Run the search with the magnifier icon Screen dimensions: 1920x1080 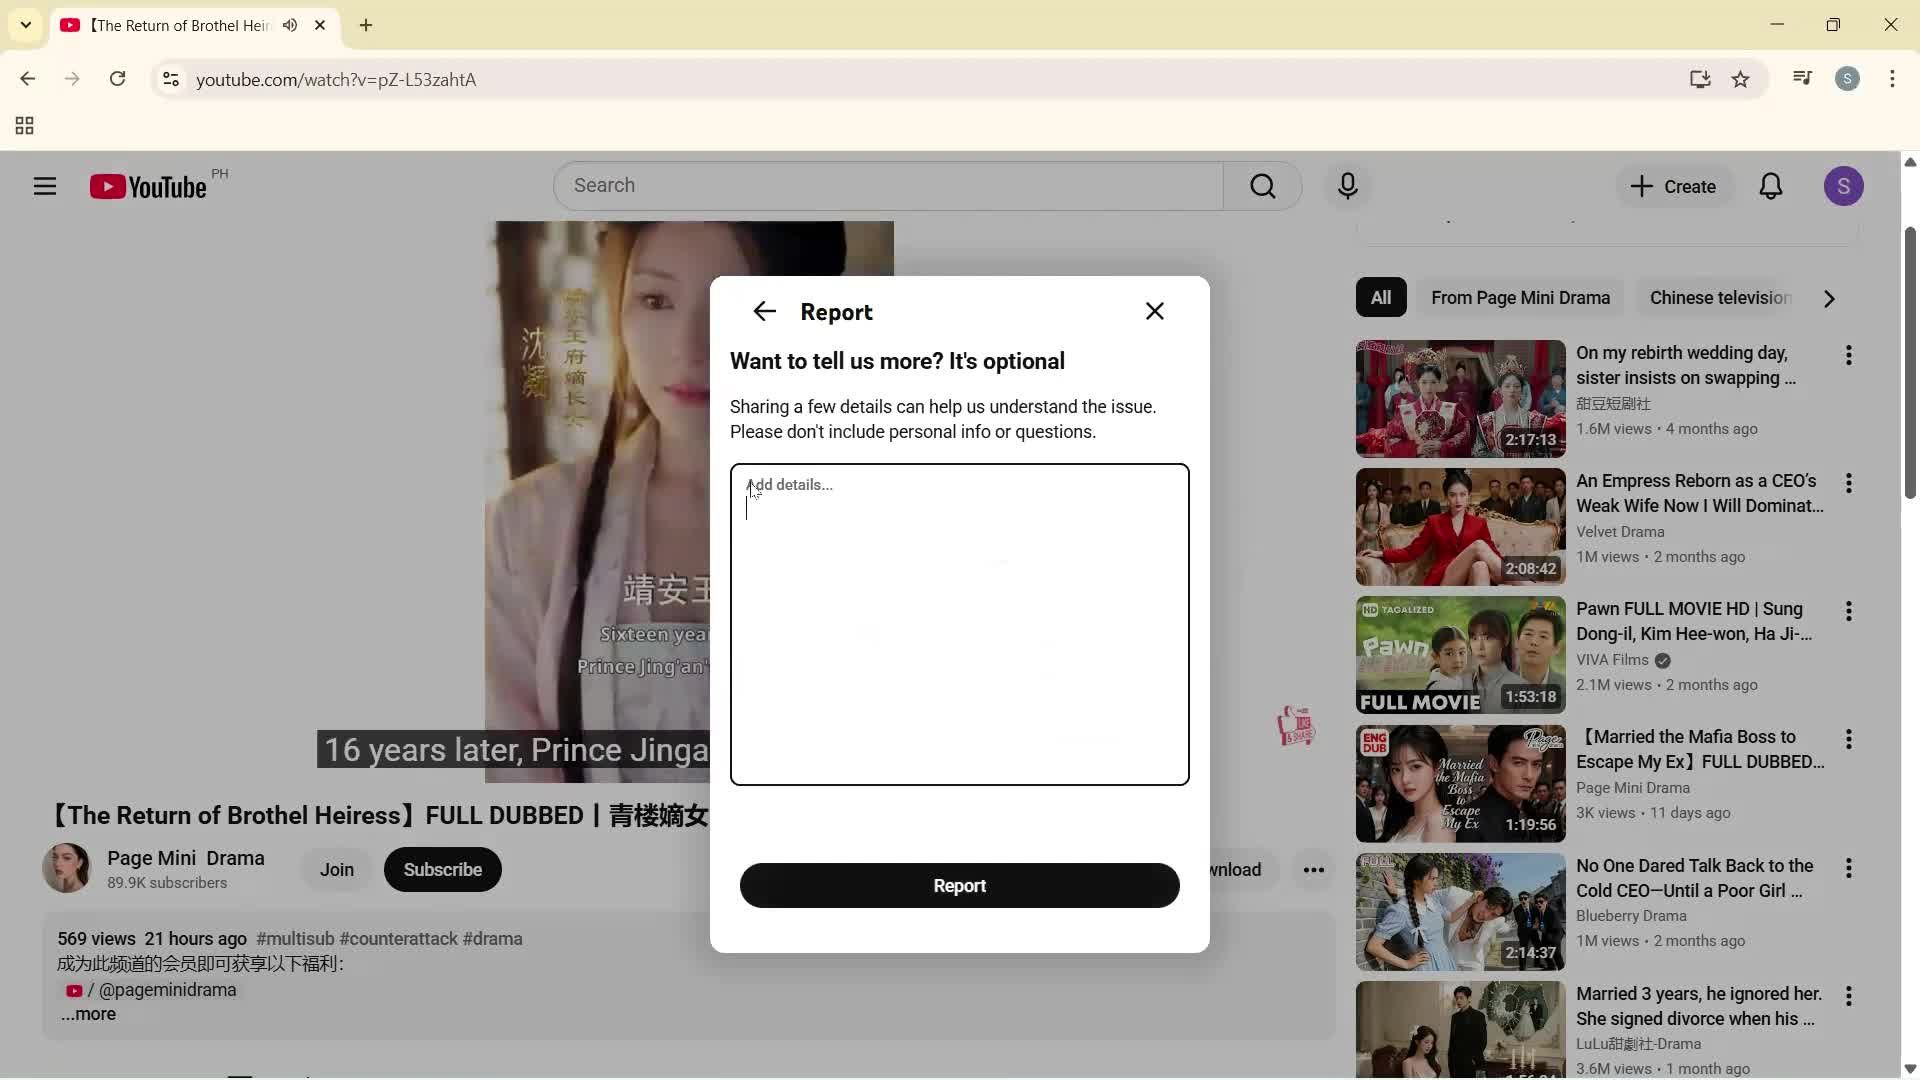1262,186
